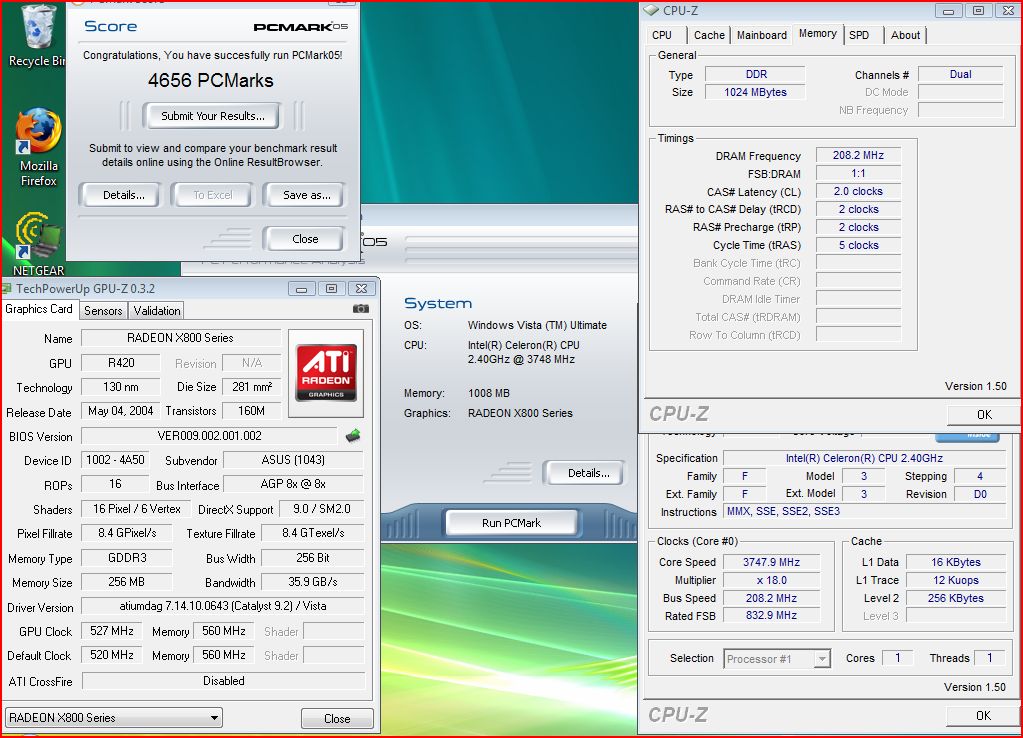Viewport: 1023px width, 738px height.
Task: Click the Core Speed 3747.9 MHz value
Action: 771,562
